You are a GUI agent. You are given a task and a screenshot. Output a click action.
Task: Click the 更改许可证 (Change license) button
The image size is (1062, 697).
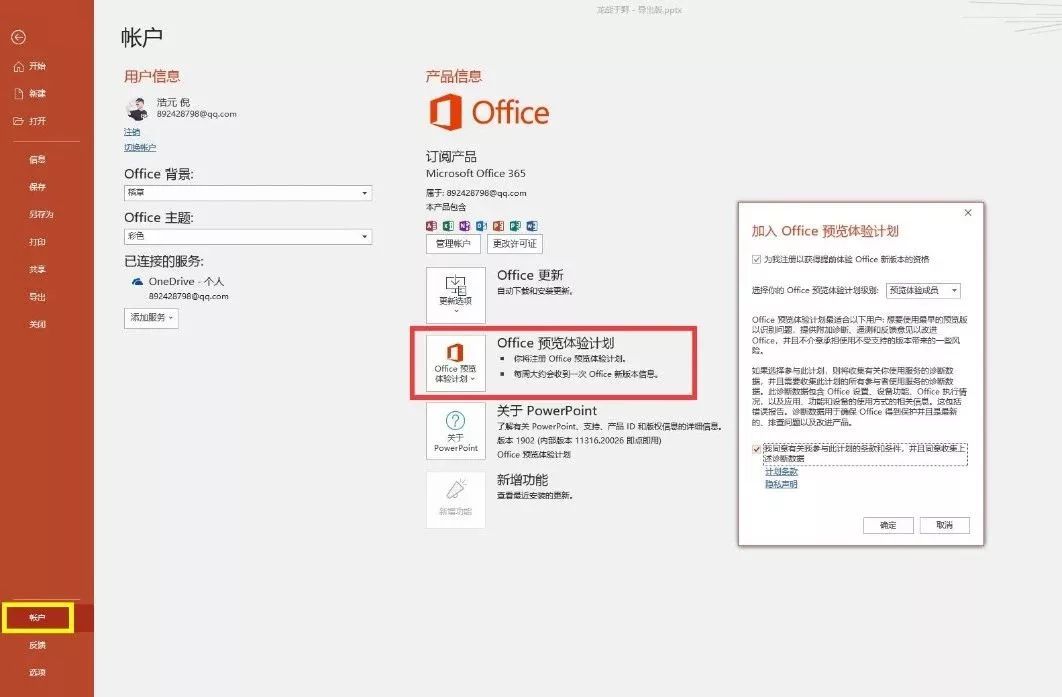point(515,244)
